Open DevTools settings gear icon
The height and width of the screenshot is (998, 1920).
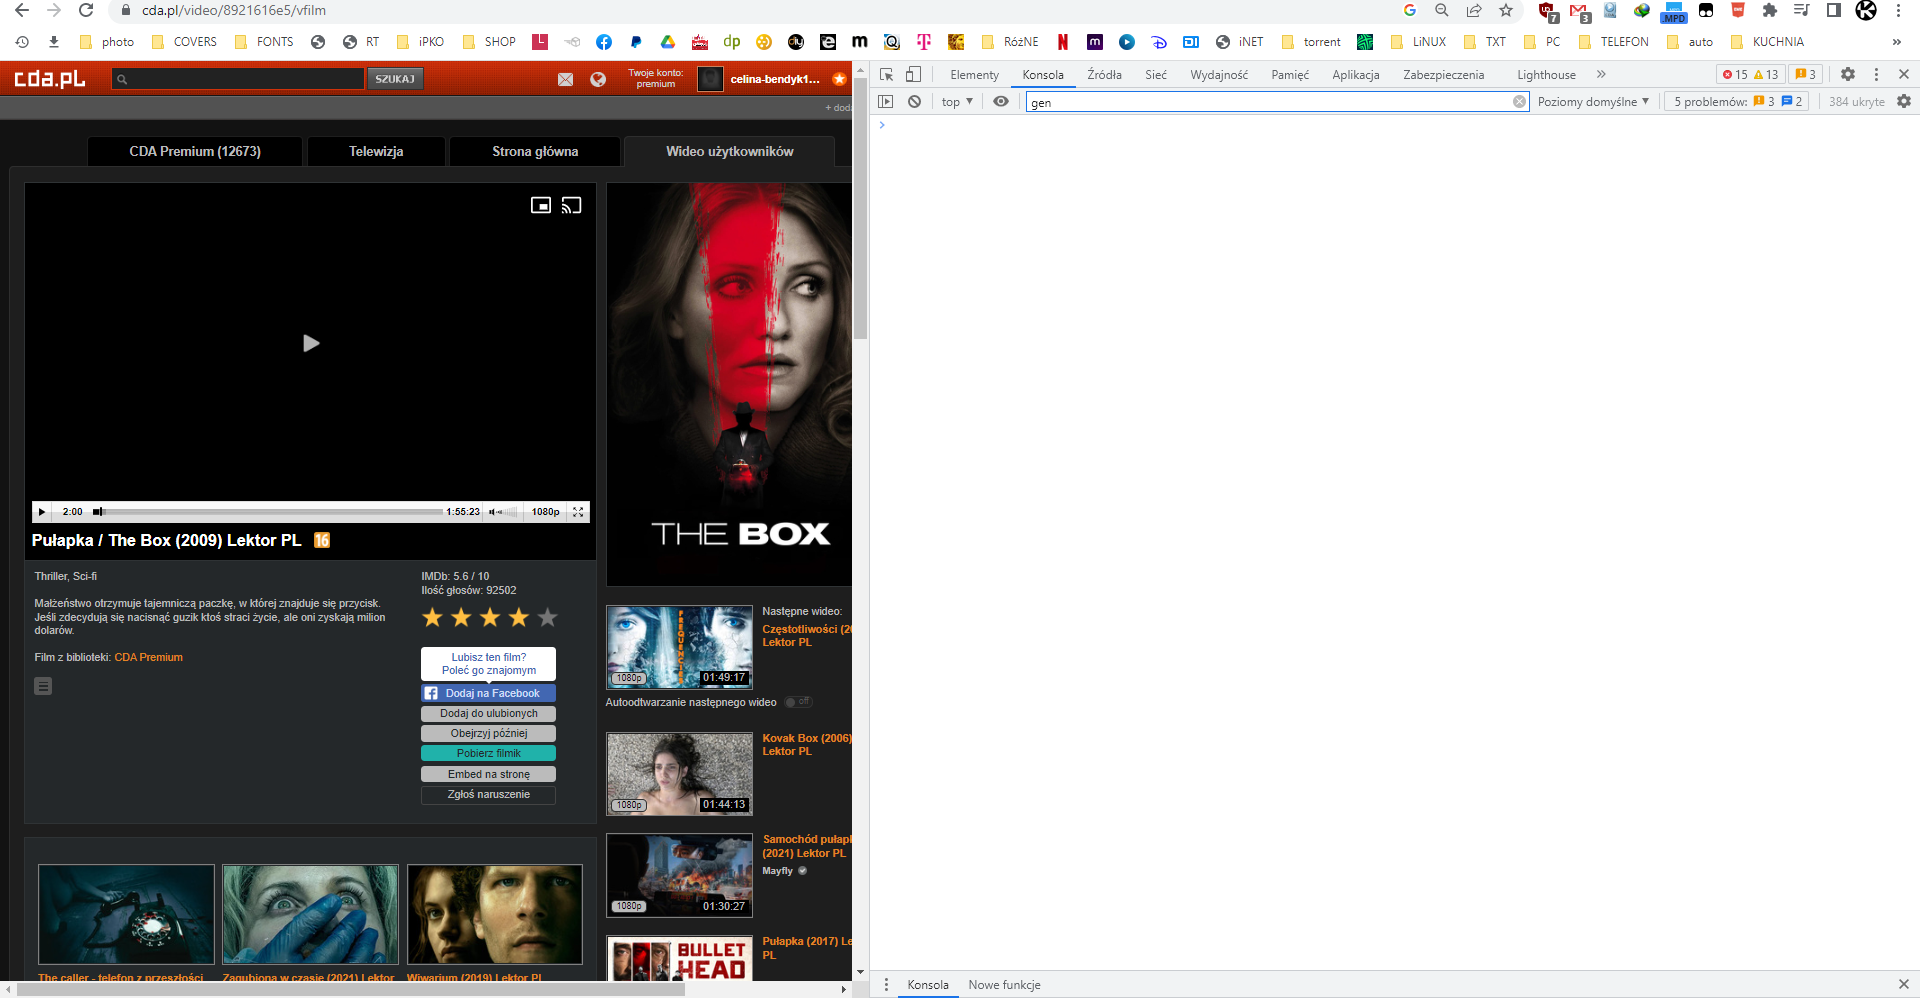pyautogui.click(x=1848, y=74)
